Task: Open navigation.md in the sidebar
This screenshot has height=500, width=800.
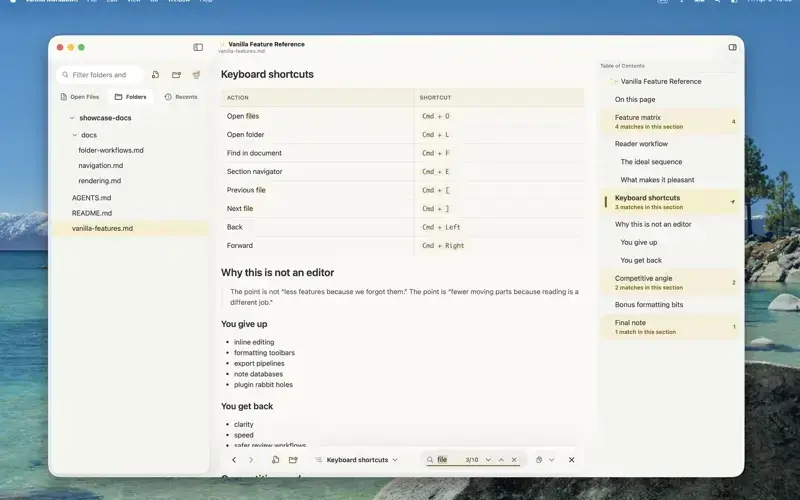Action: point(101,165)
